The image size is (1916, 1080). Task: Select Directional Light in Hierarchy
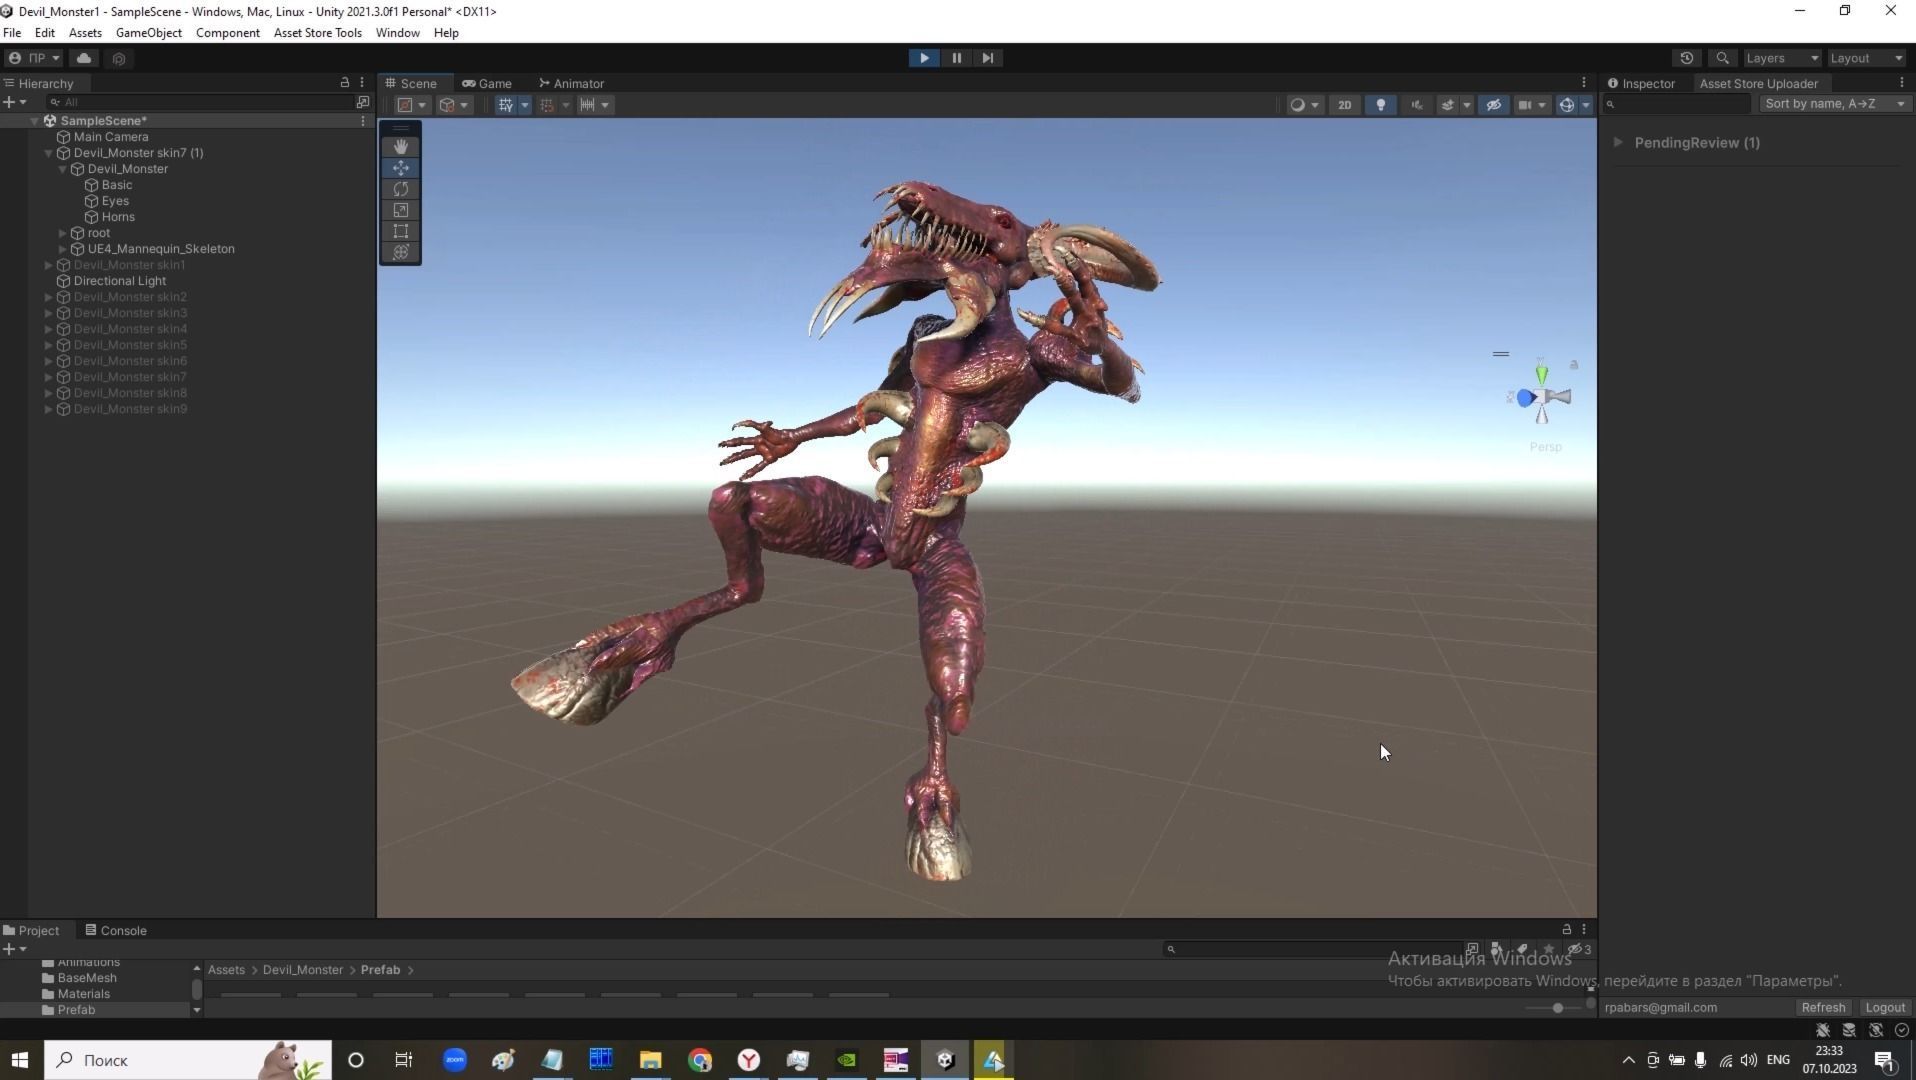tap(119, 281)
